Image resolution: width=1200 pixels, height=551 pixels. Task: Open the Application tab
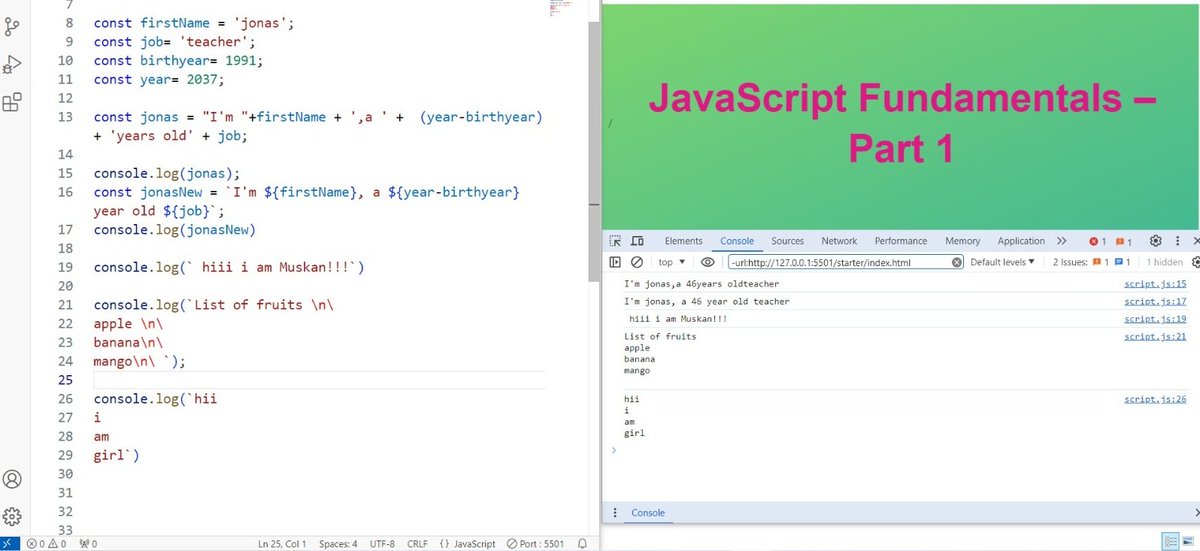coord(1021,241)
